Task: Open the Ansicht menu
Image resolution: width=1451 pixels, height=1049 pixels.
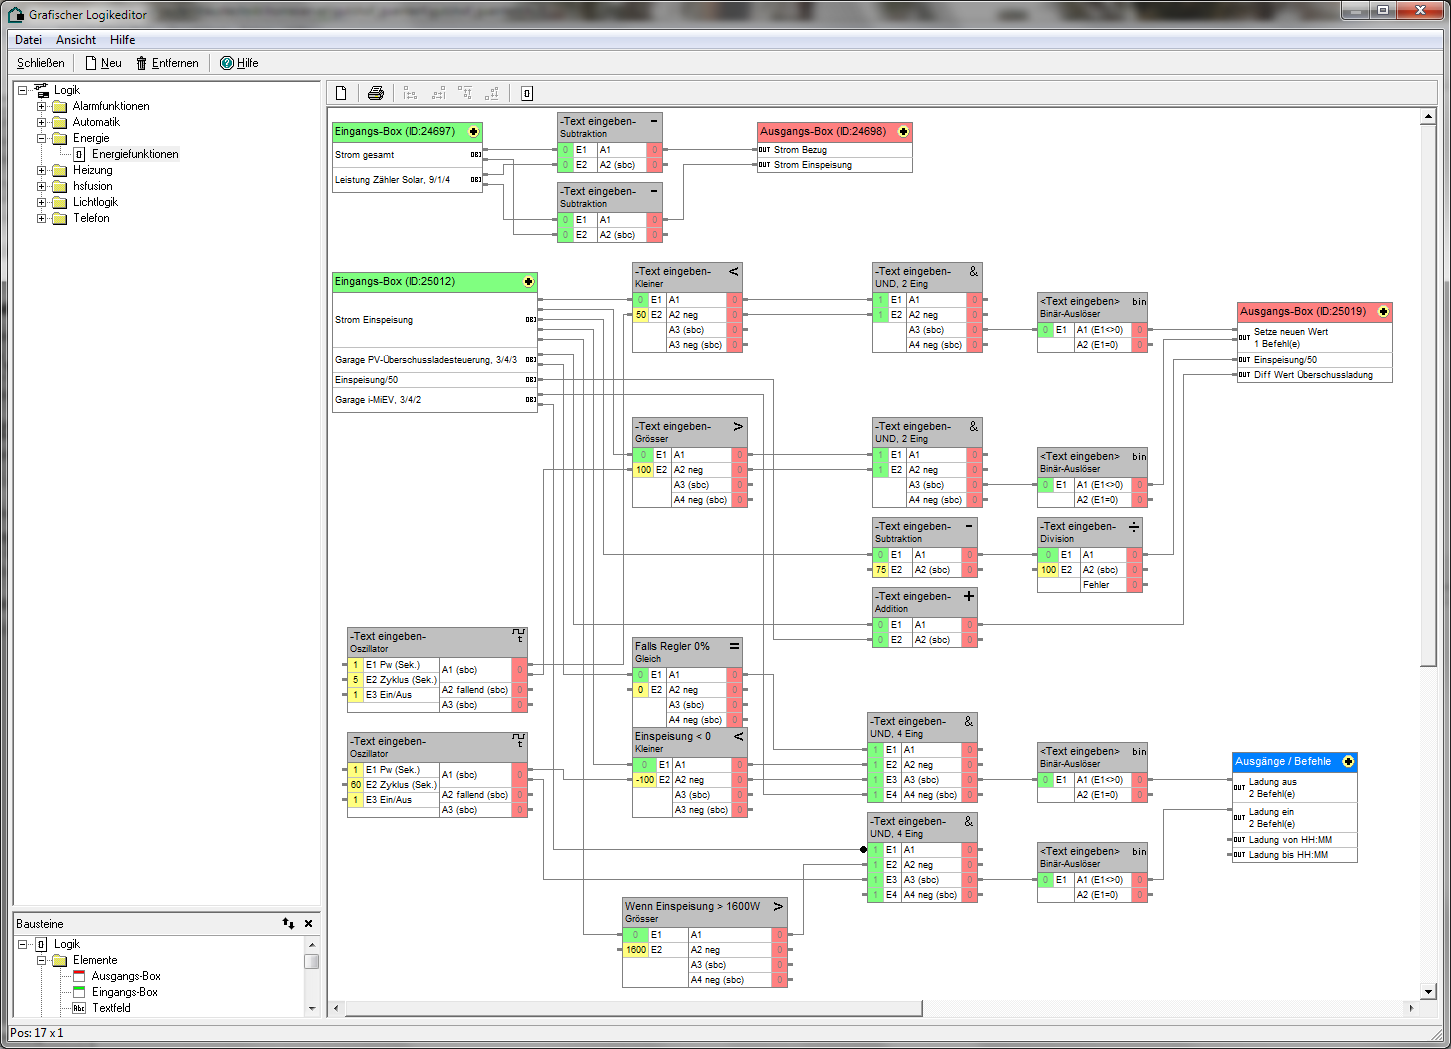Action: 76,40
